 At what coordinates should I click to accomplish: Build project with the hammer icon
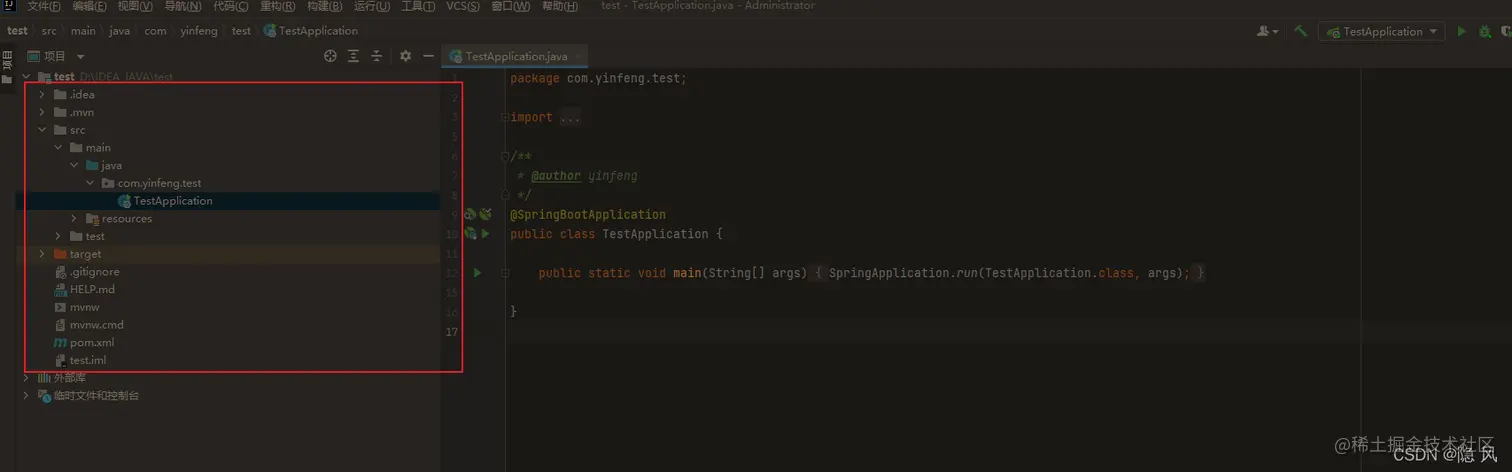pos(1300,31)
